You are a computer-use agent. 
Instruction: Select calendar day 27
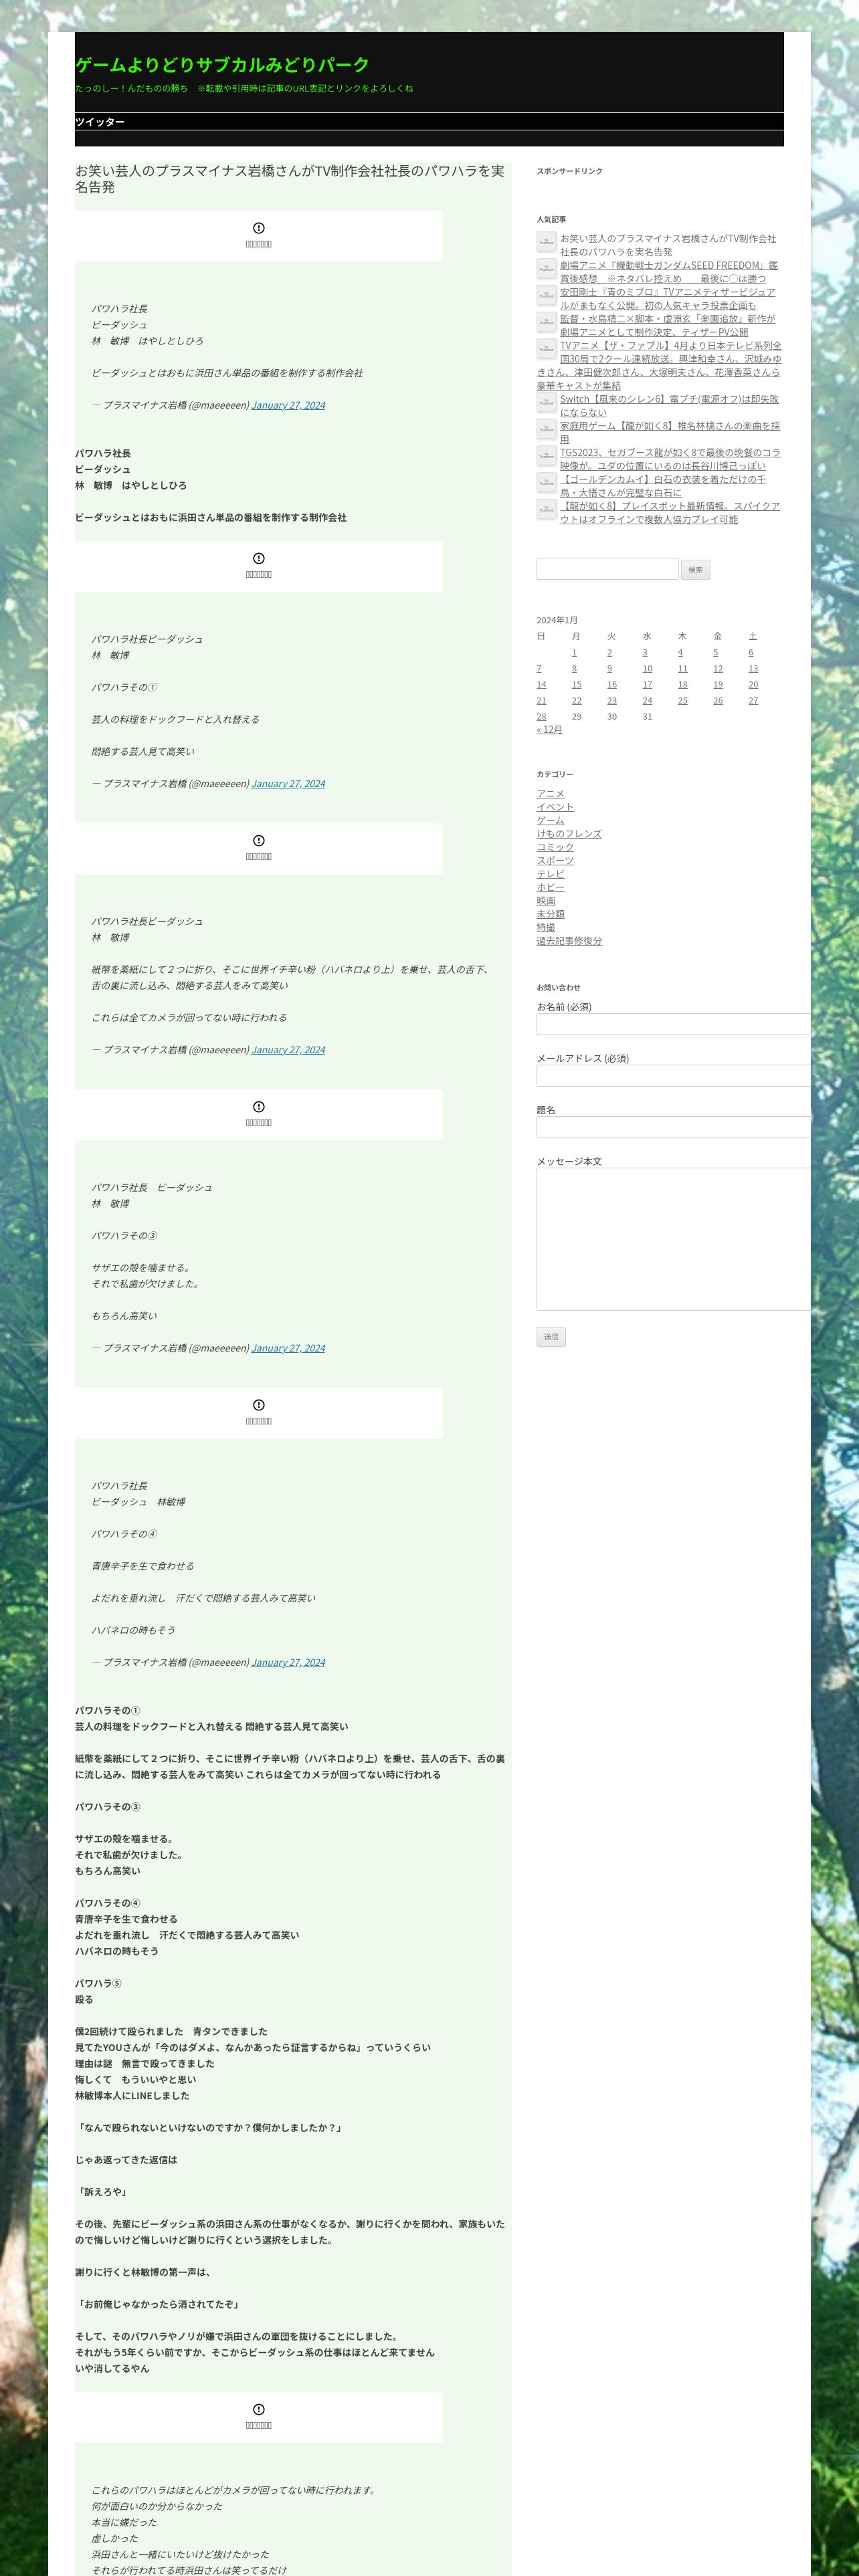pos(753,701)
